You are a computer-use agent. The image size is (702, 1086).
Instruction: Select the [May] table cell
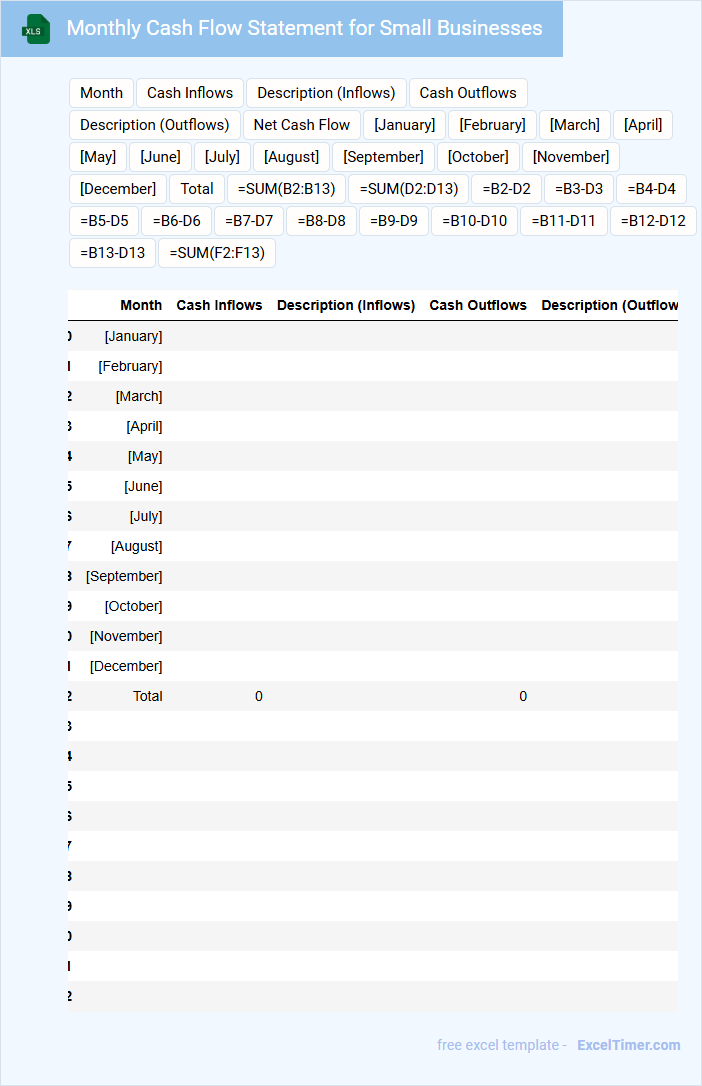(145, 456)
